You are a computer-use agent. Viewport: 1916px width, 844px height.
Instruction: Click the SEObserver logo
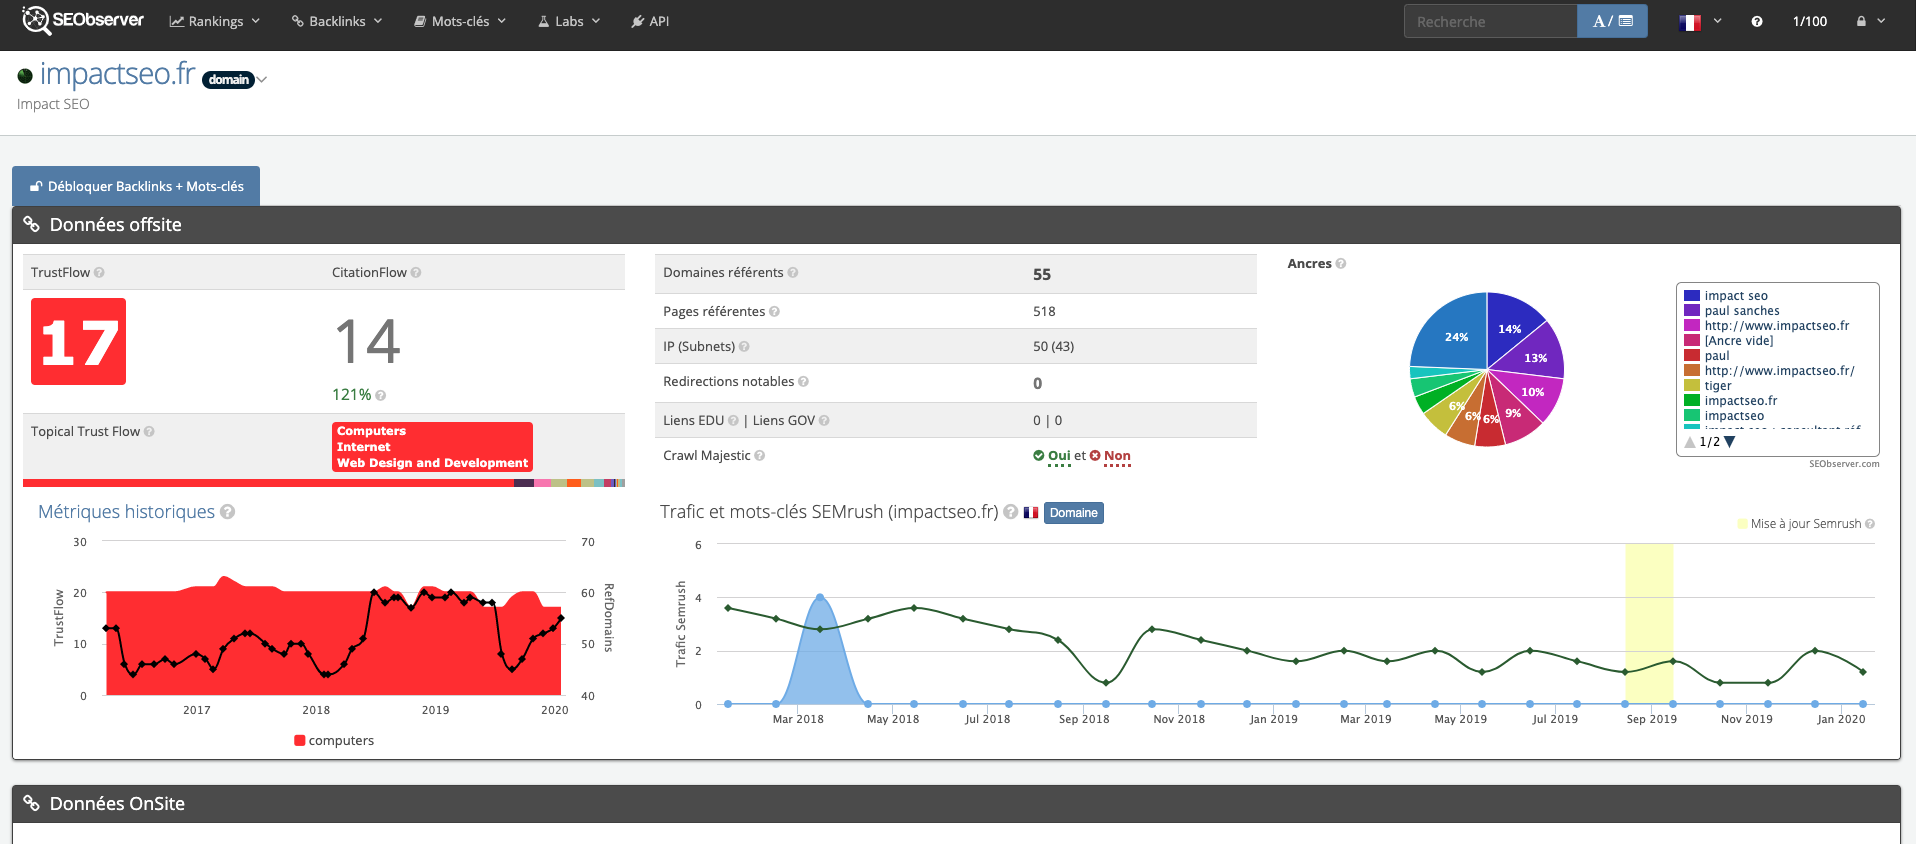point(83,20)
